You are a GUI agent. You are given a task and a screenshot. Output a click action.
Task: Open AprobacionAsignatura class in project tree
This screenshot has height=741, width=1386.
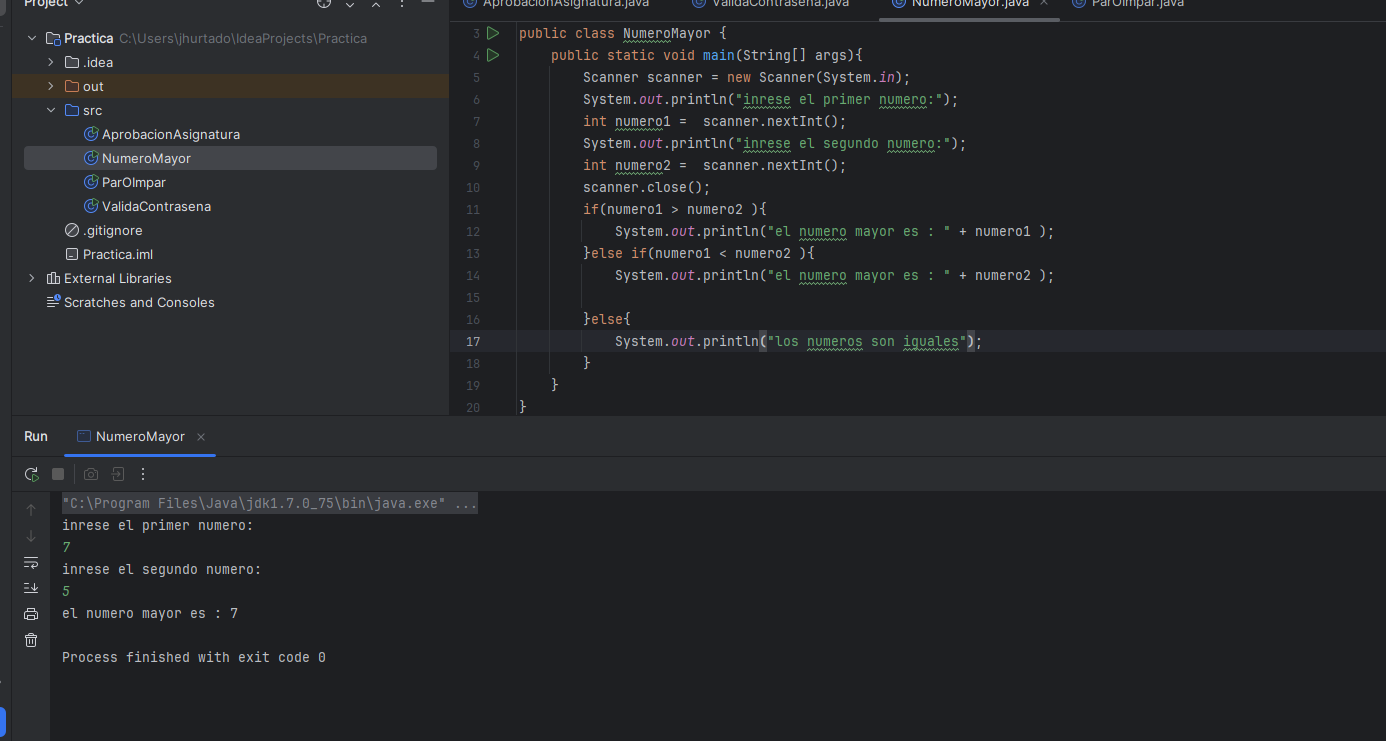171,134
